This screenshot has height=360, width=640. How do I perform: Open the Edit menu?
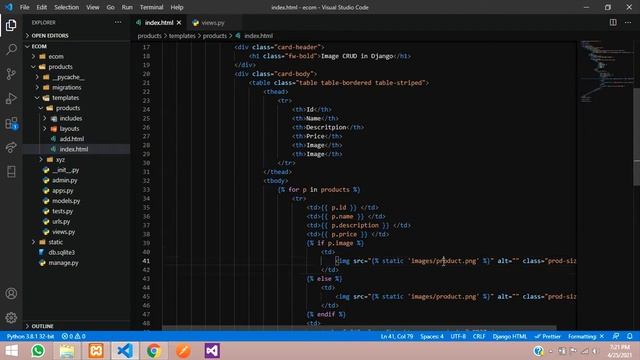tap(42, 7)
